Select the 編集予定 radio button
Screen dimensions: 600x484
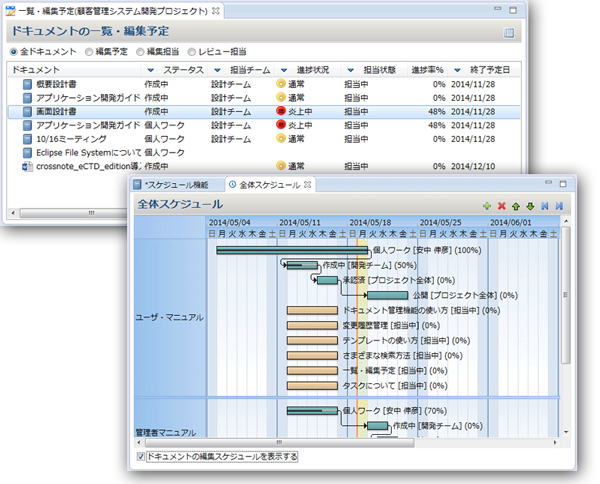(x=89, y=52)
